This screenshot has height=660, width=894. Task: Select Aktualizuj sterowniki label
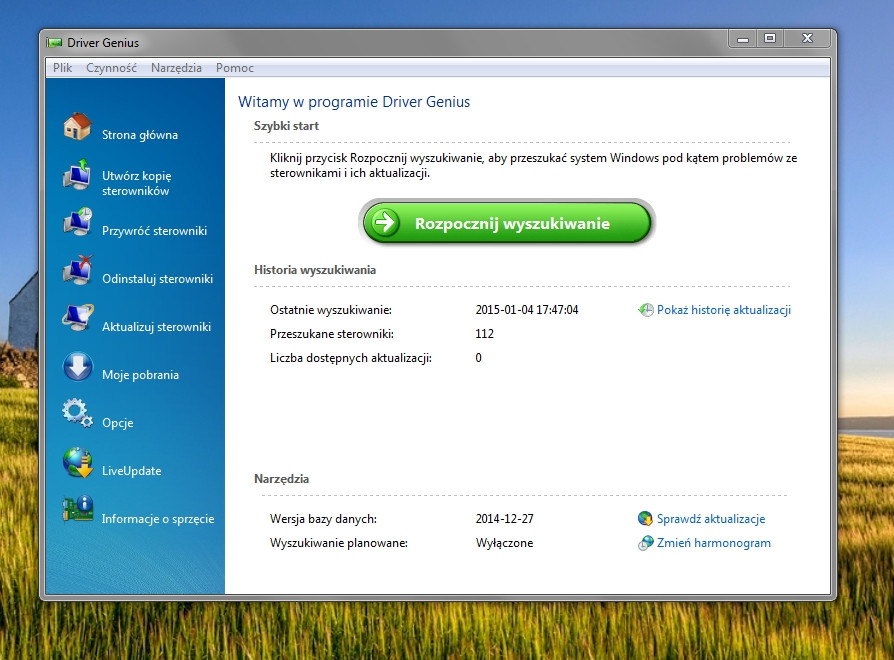pyautogui.click(x=156, y=327)
